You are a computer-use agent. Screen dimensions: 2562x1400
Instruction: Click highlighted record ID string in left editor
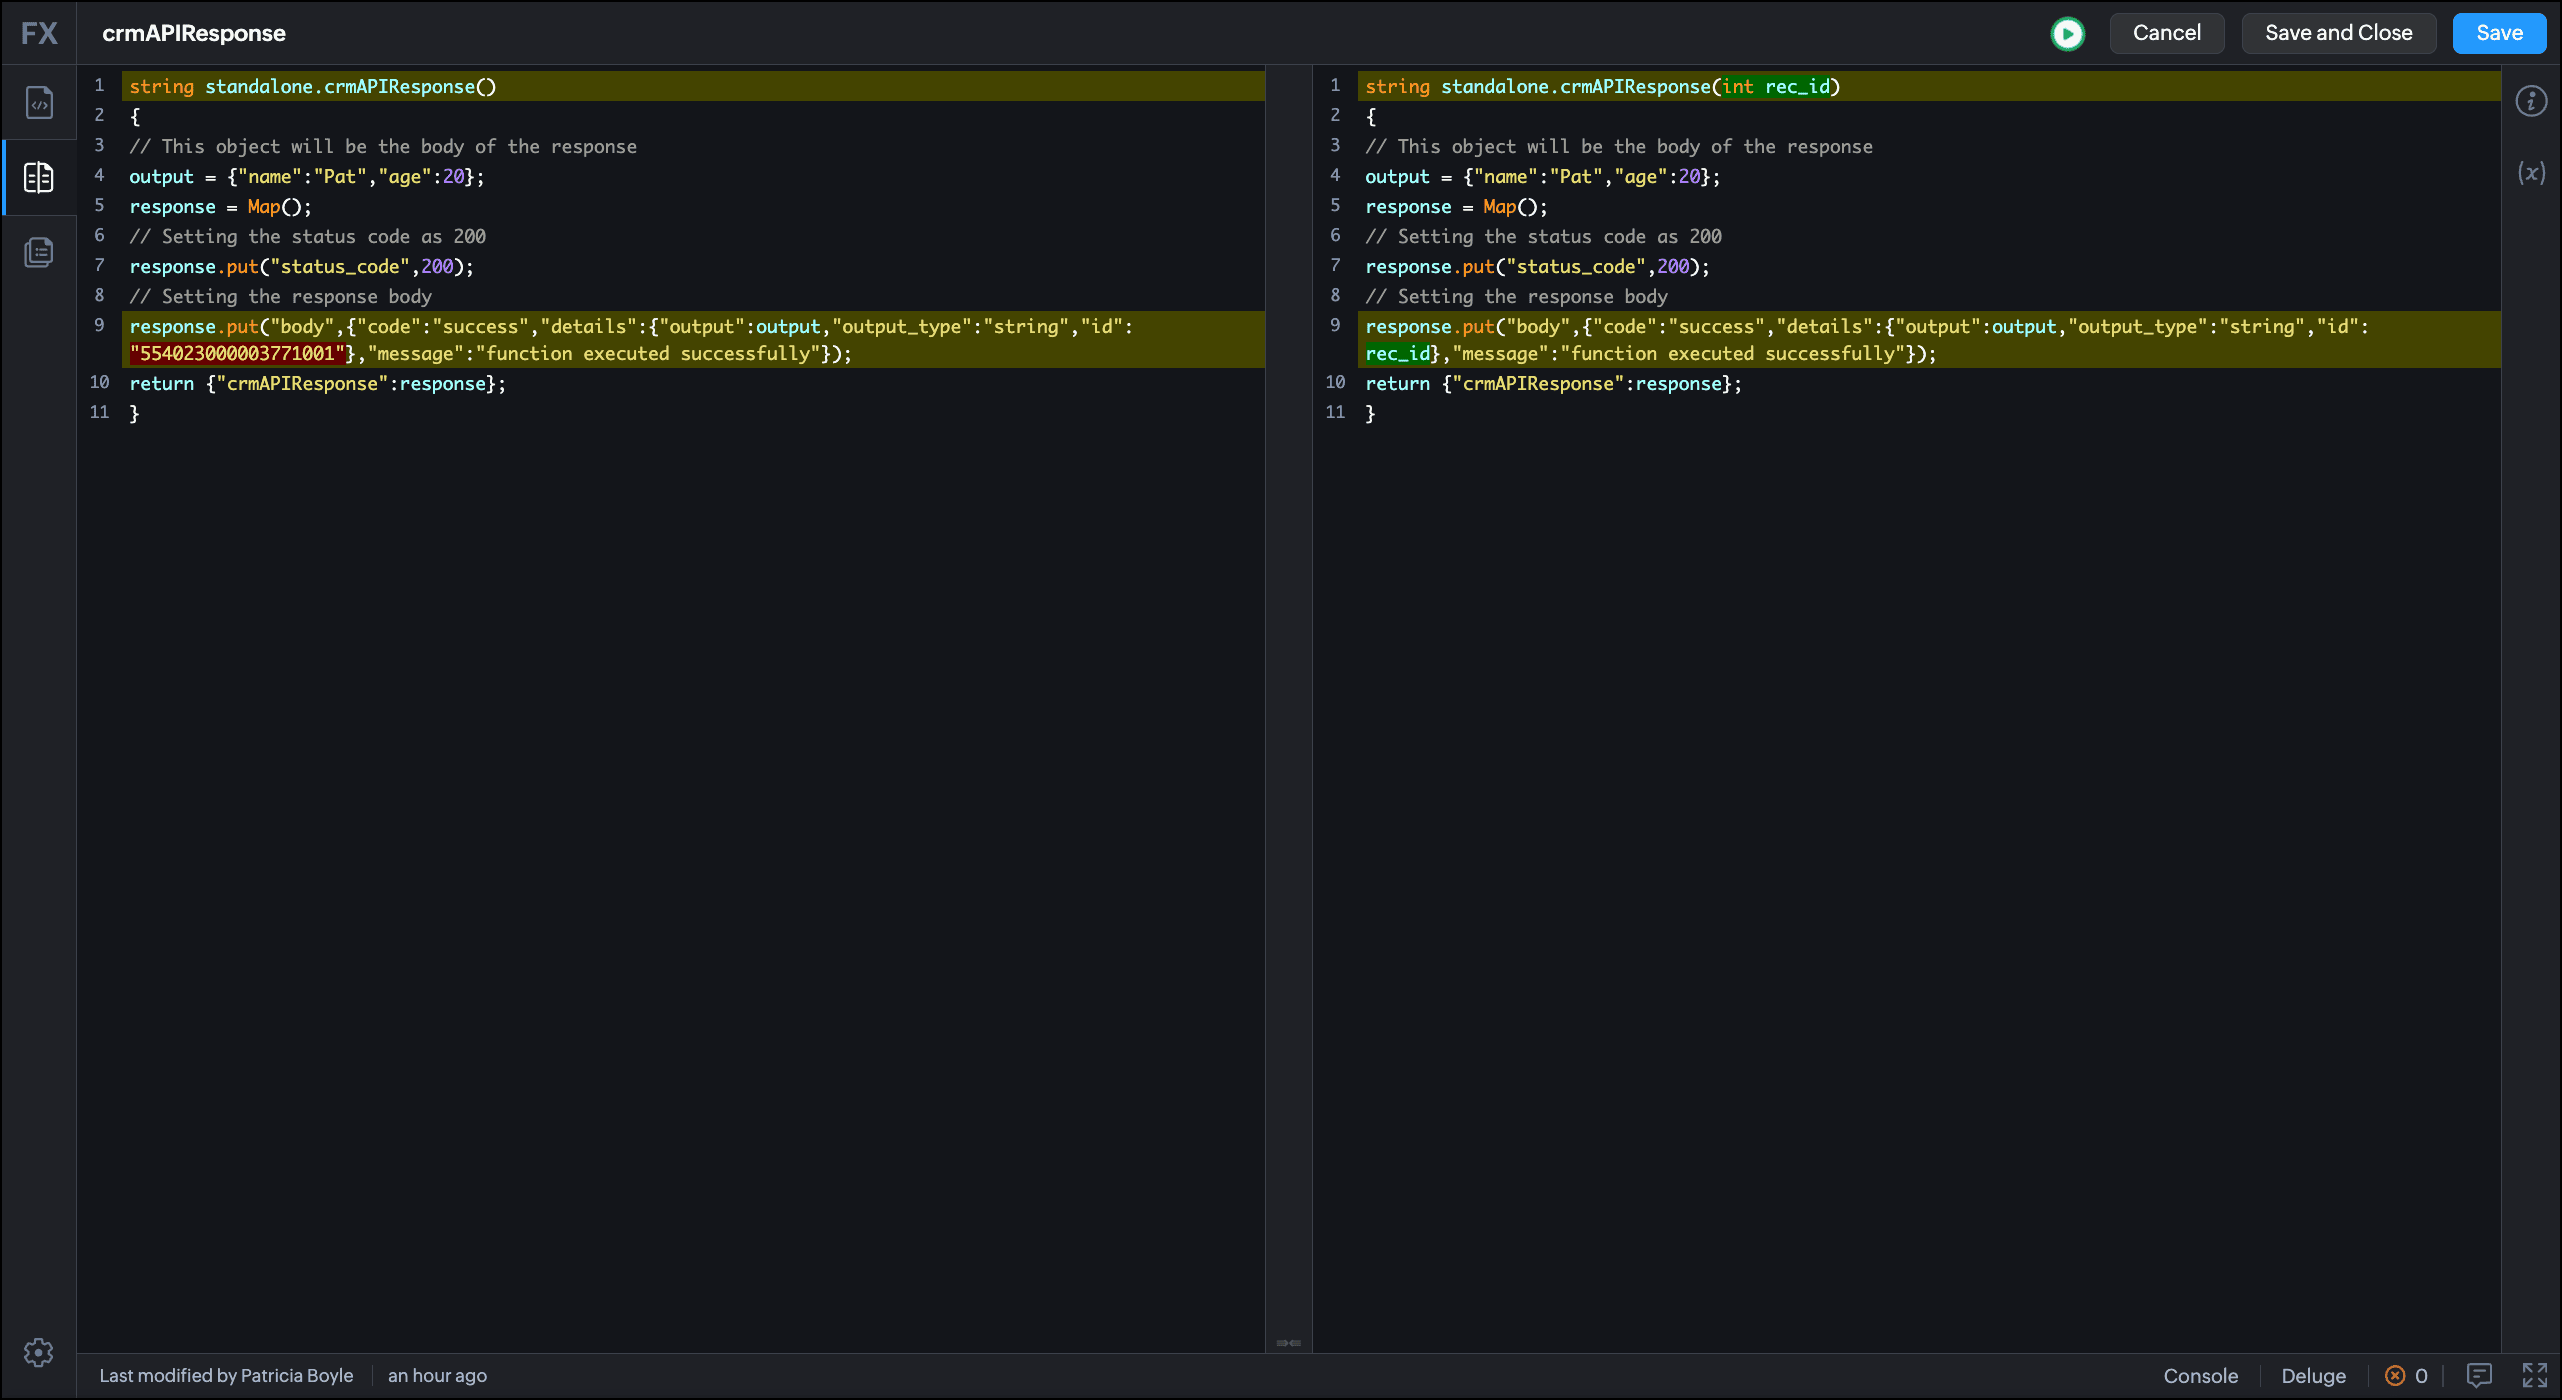[237, 354]
